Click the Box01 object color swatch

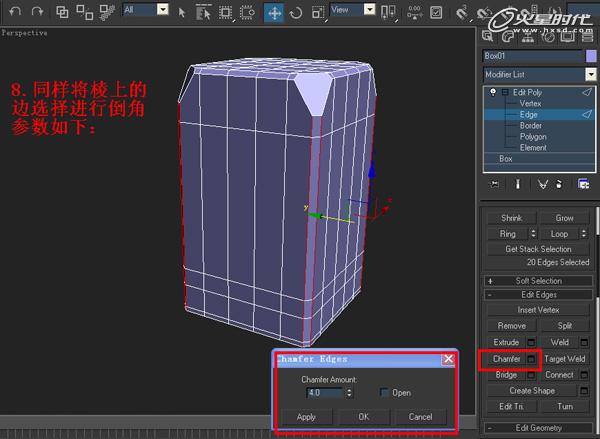click(x=591, y=56)
